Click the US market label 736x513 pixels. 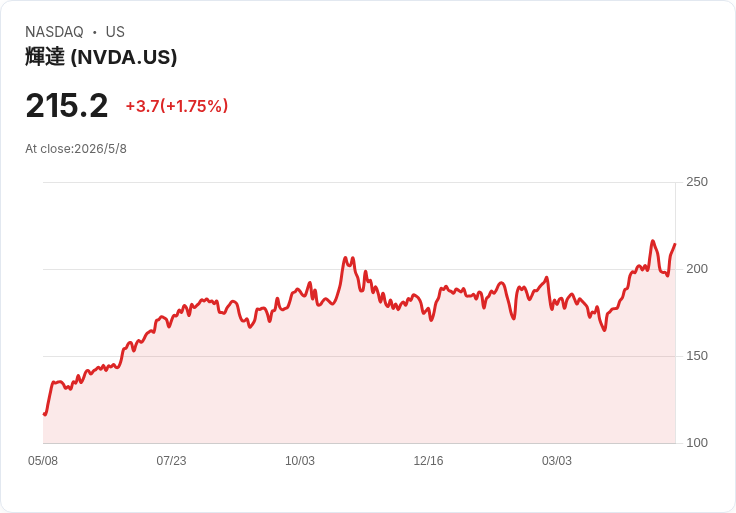pos(115,32)
